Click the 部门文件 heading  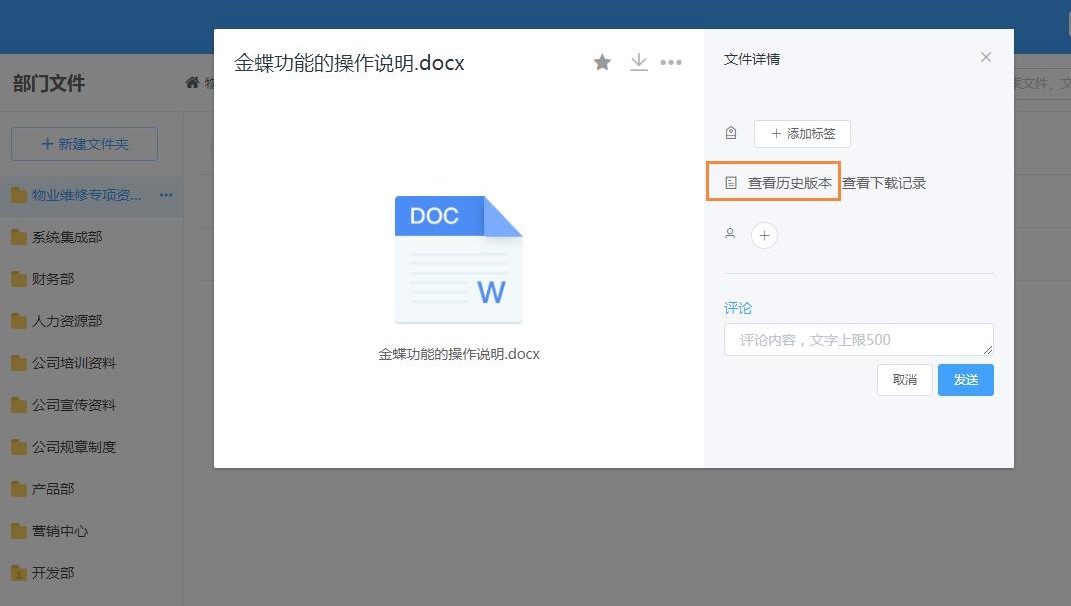coord(48,83)
